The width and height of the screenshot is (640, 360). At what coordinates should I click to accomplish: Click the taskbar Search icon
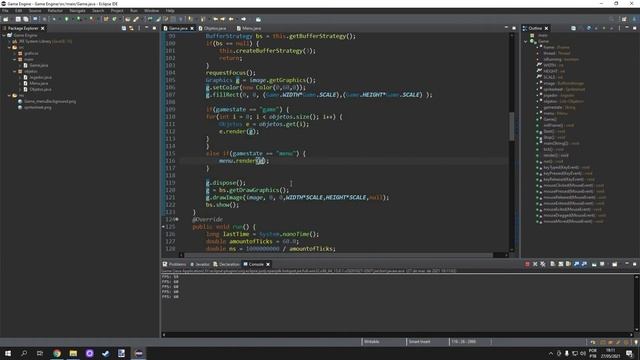click(24, 353)
